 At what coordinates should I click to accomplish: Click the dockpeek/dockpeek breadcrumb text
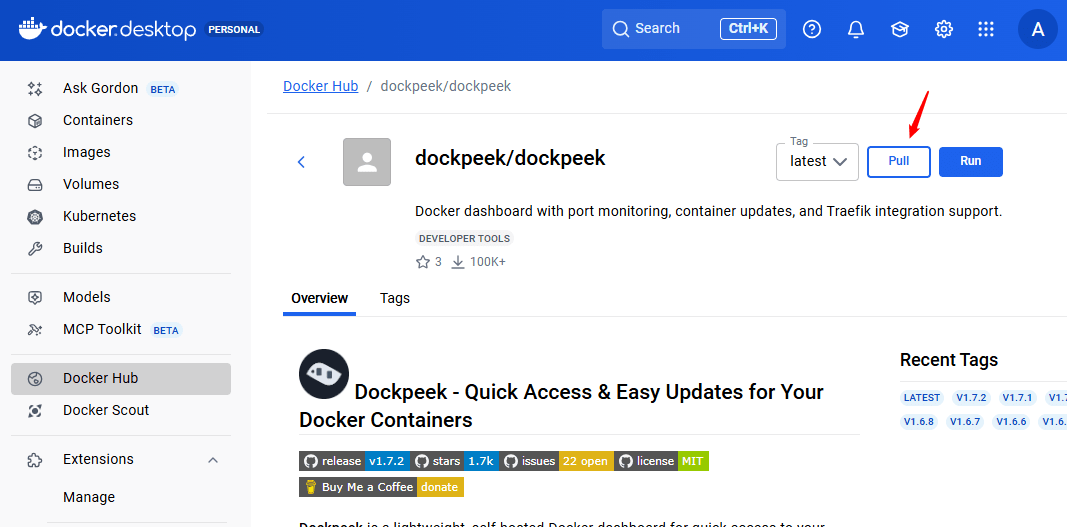(x=446, y=86)
